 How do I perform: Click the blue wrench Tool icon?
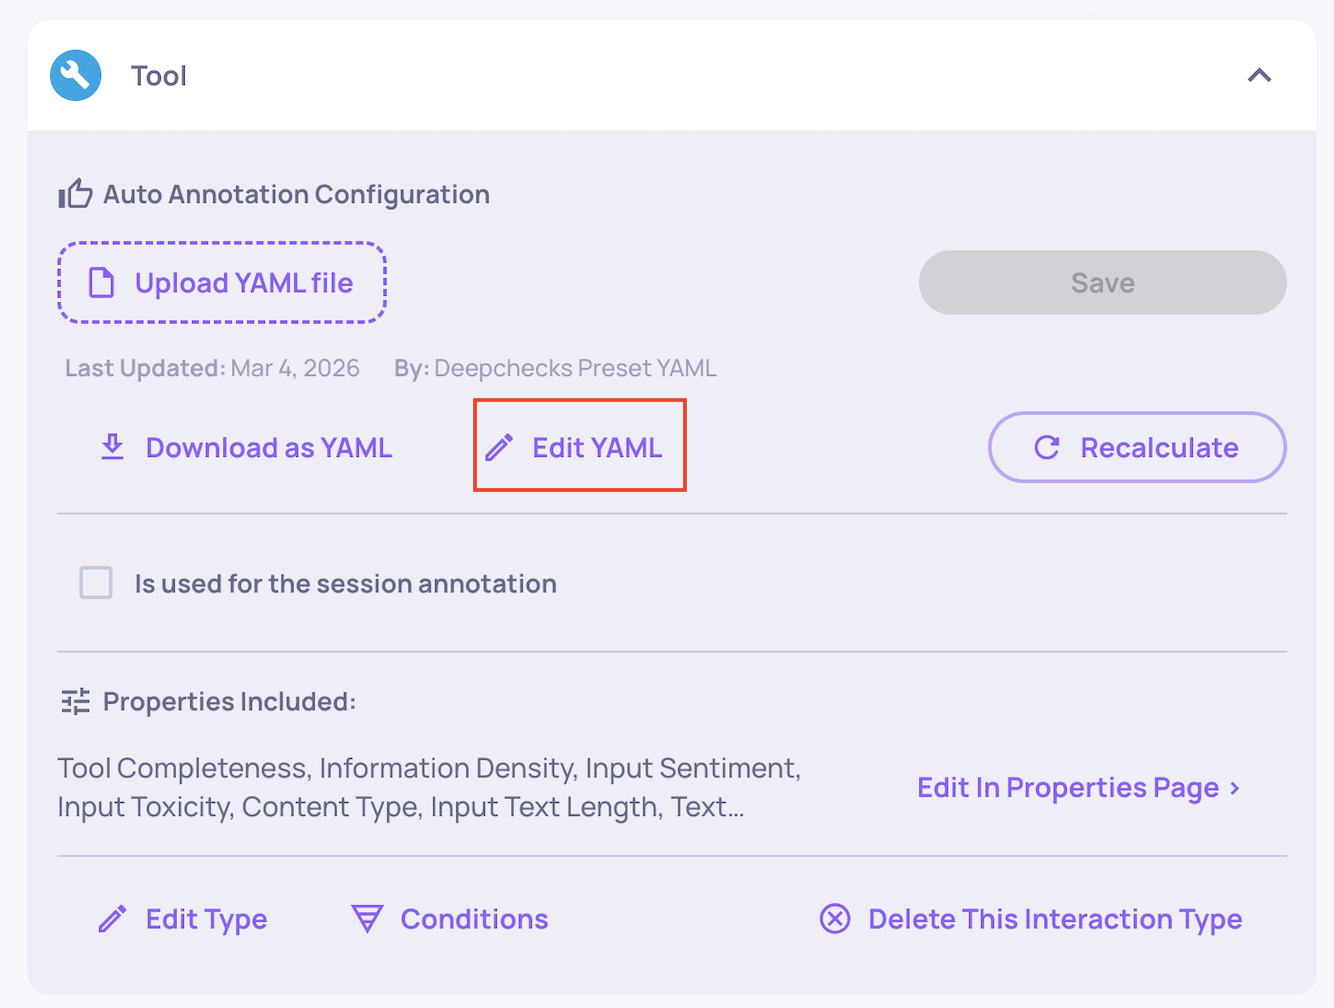coord(76,76)
